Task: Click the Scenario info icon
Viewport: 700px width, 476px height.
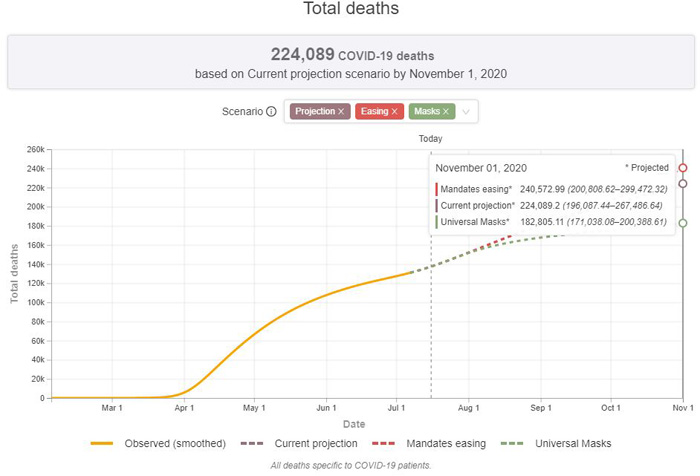Action: (x=271, y=112)
